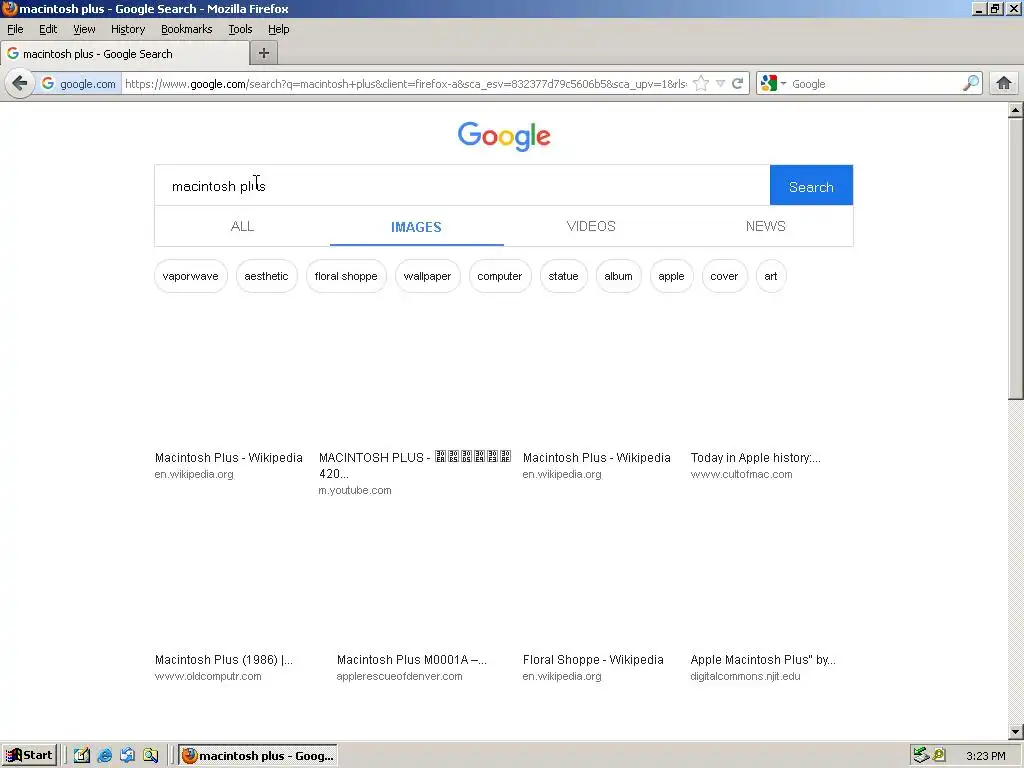Image resolution: width=1024 pixels, height=768 pixels.
Task: Click the google.com site identity button
Action: 78,84
